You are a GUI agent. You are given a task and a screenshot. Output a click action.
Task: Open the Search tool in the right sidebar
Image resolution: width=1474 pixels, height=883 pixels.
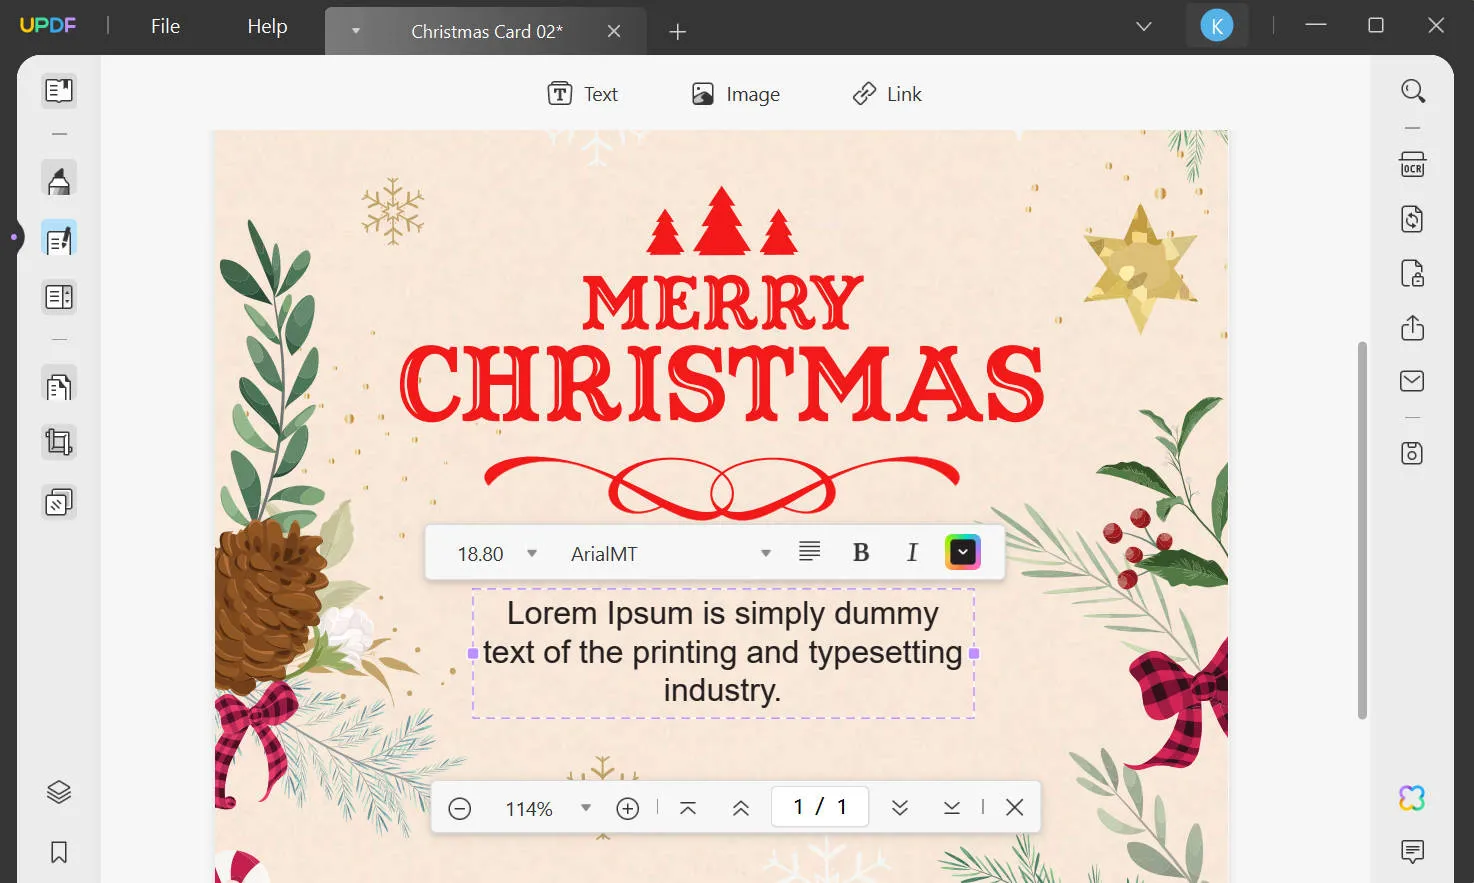pyautogui.click(x=1412, y=90)
